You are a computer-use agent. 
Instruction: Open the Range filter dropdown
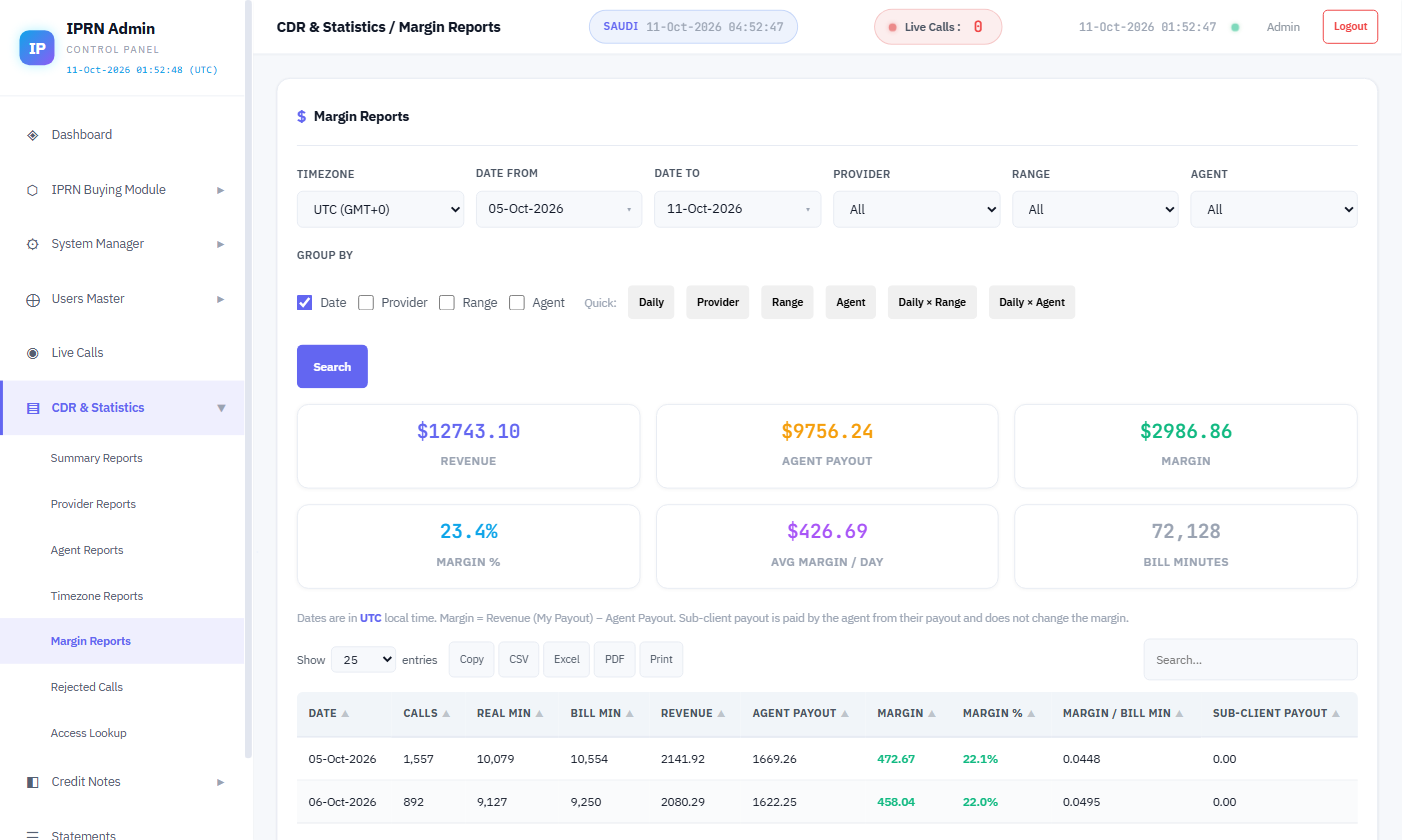(1095, 209)
